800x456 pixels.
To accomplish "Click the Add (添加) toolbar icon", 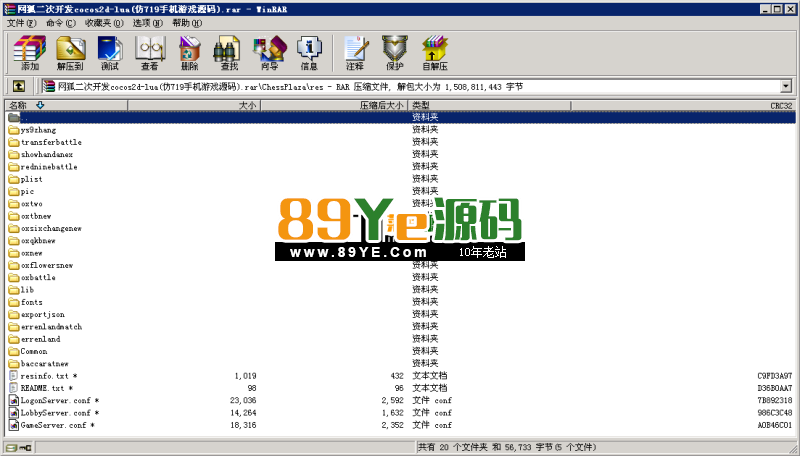I will 30,52.
